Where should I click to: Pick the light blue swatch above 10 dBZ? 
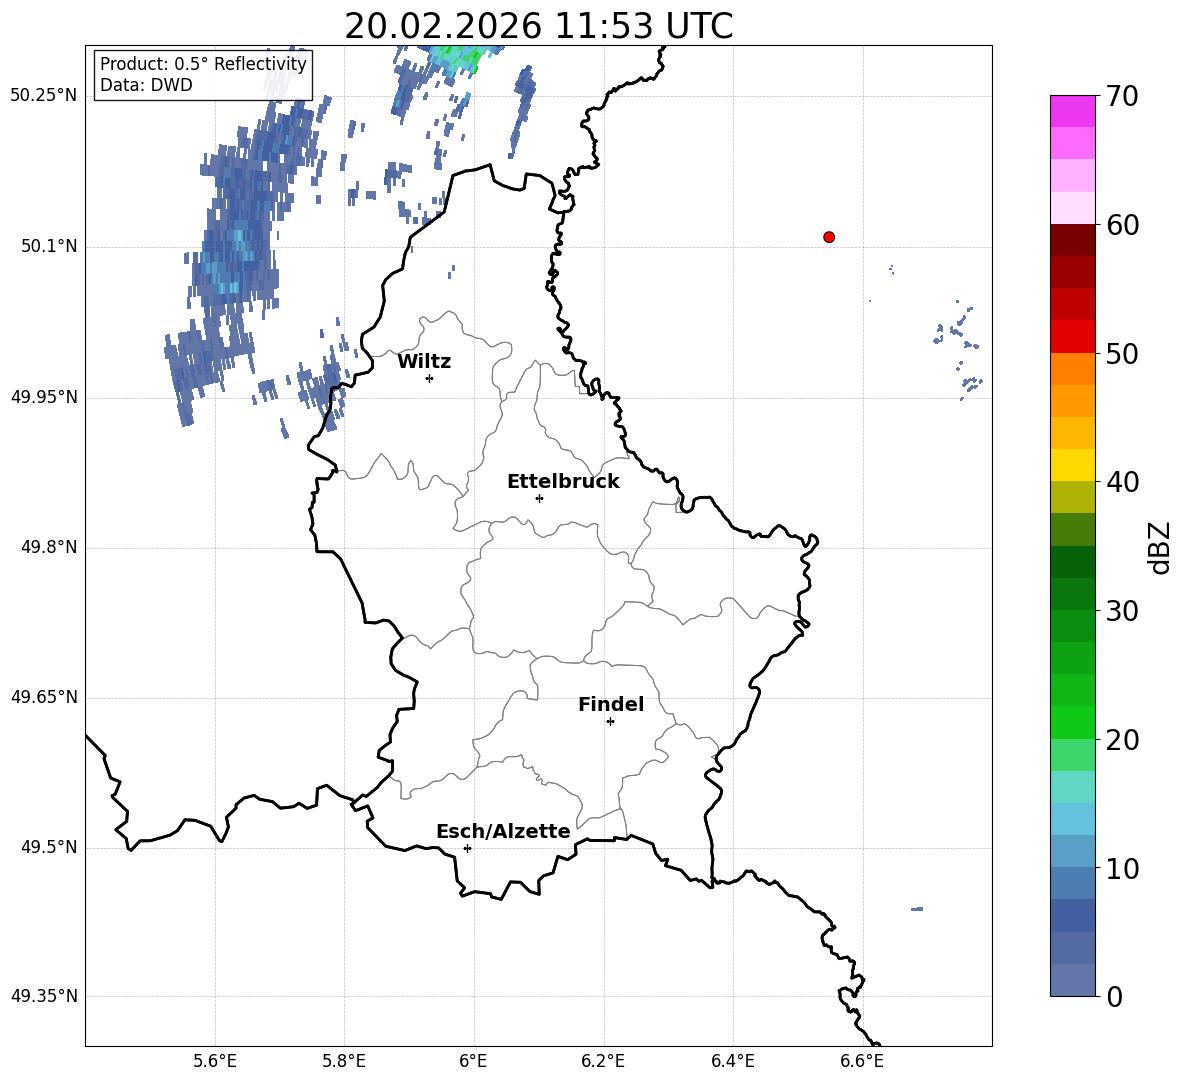(x=1072, y=851)
